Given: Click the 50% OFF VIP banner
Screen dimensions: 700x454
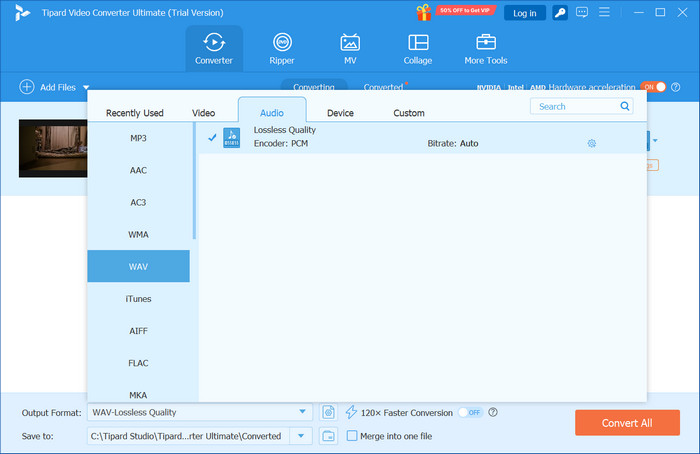Looking at the screenshot, I should [x=465, y=10].
